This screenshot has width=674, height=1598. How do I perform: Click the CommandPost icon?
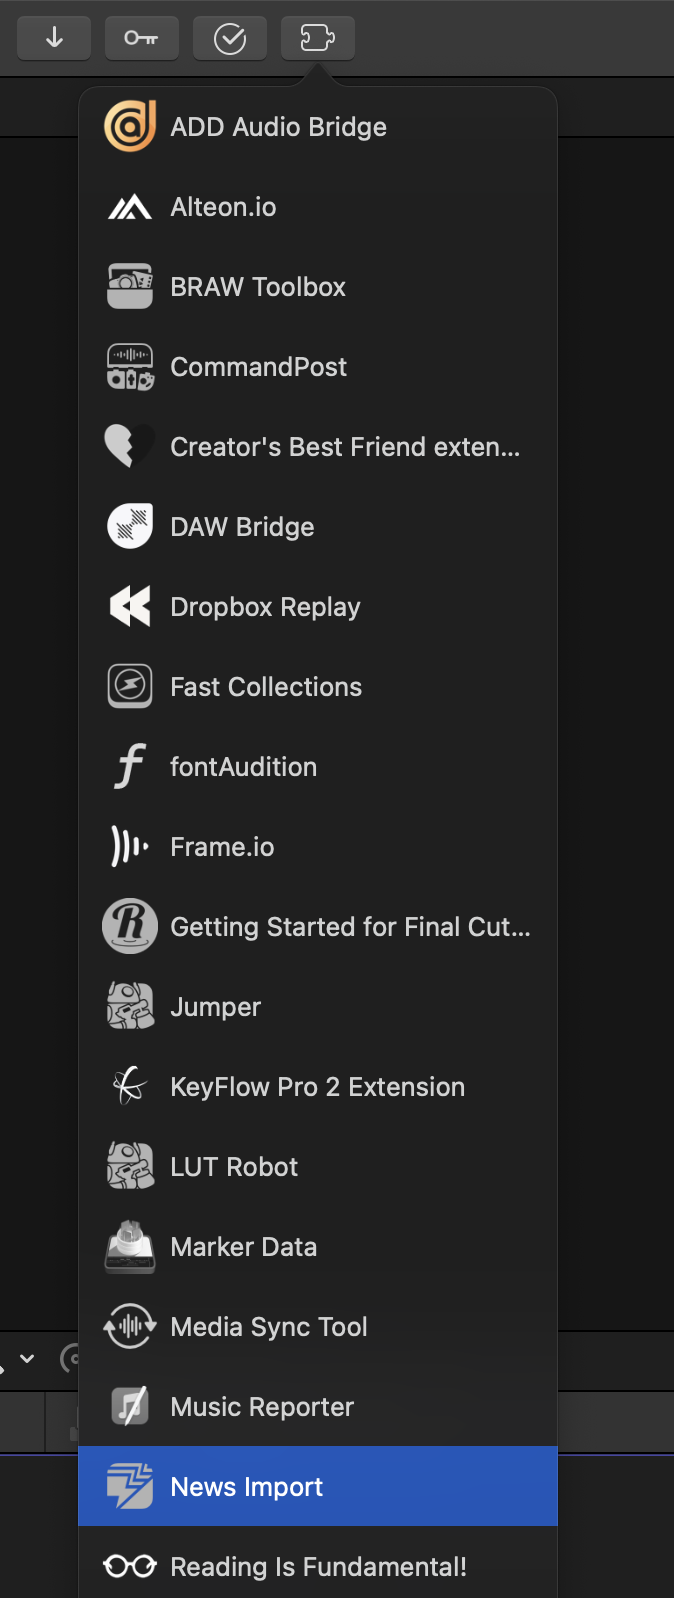(x=130, y=367)
